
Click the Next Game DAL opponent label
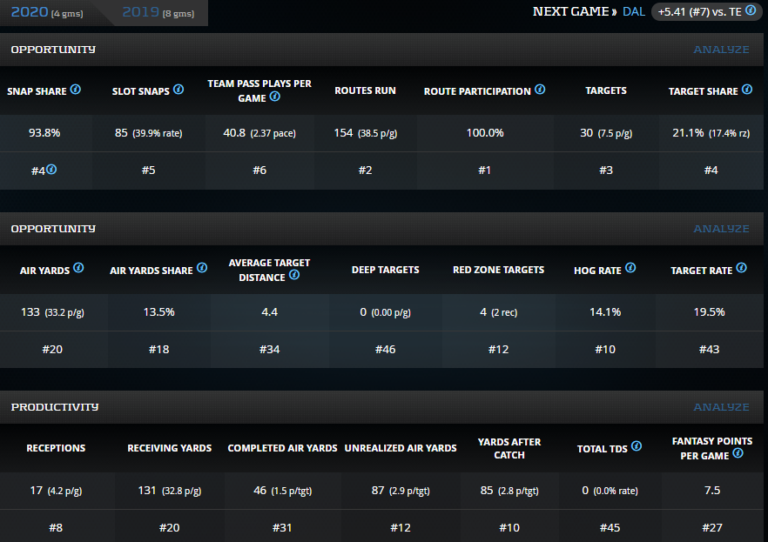click(x=633, y=12)
